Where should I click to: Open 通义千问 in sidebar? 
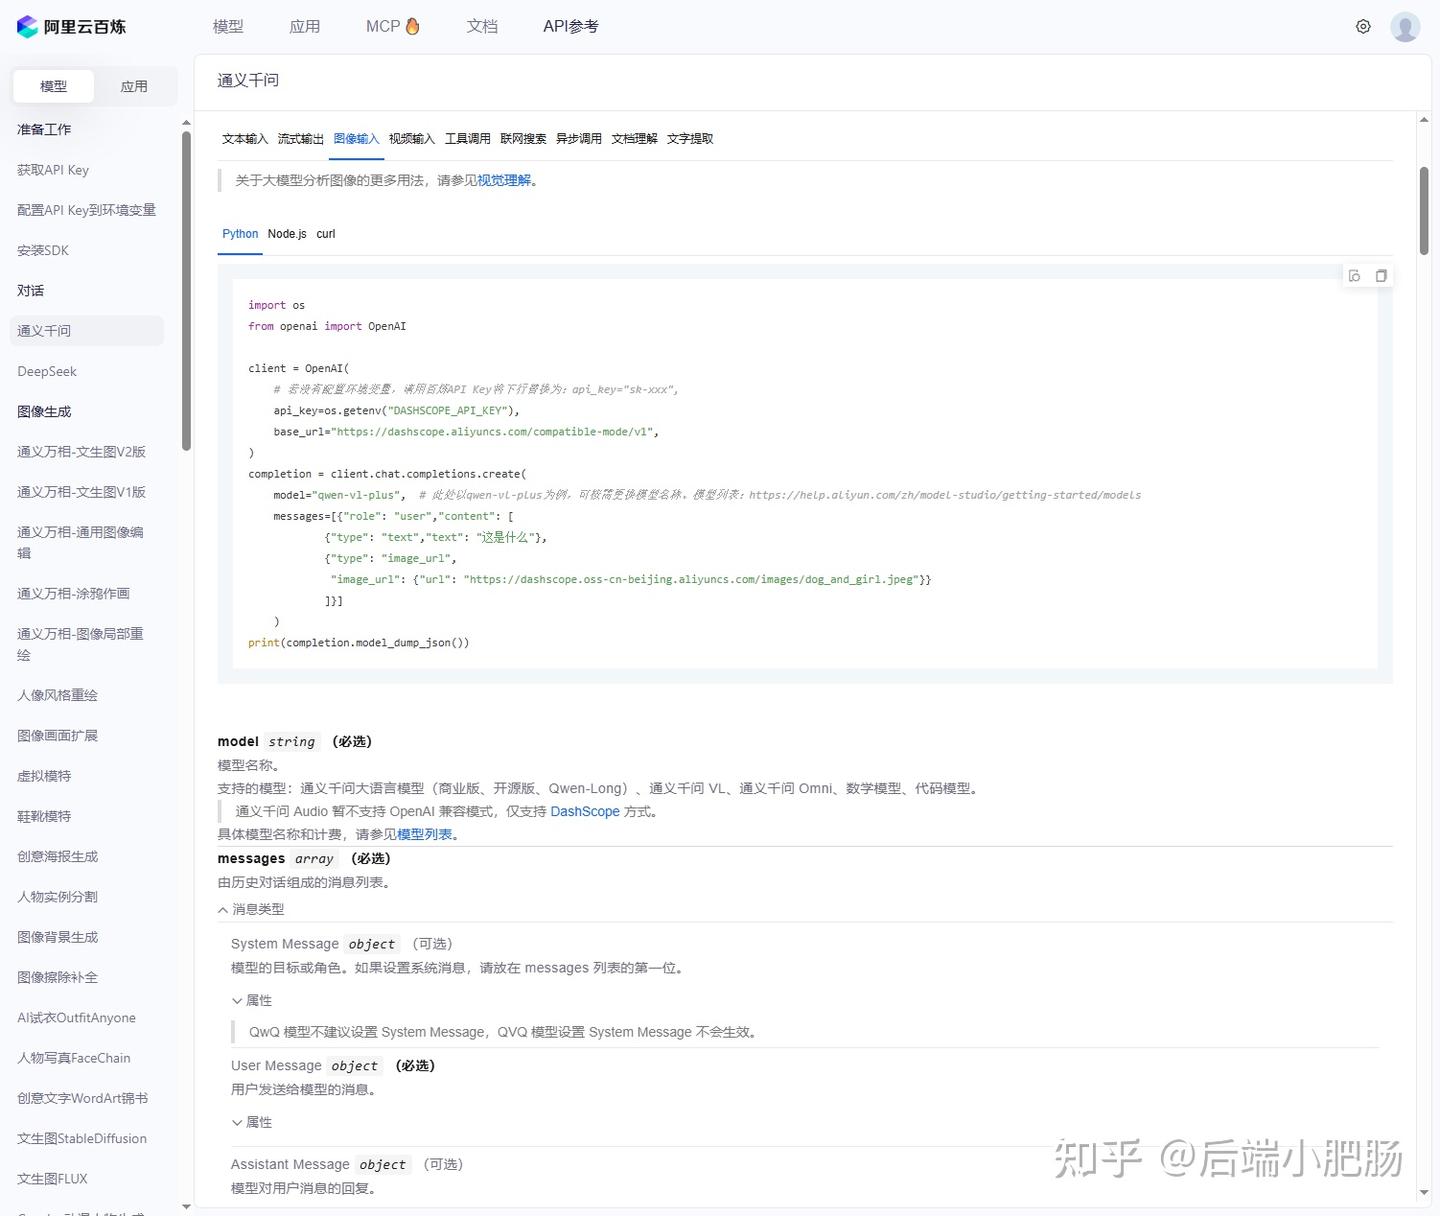pos(87,331)
